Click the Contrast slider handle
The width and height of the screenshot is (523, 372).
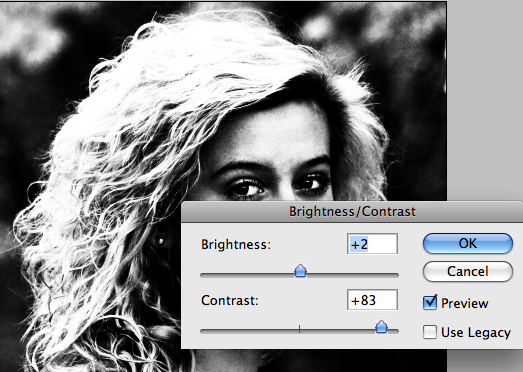tap(381, 327)
